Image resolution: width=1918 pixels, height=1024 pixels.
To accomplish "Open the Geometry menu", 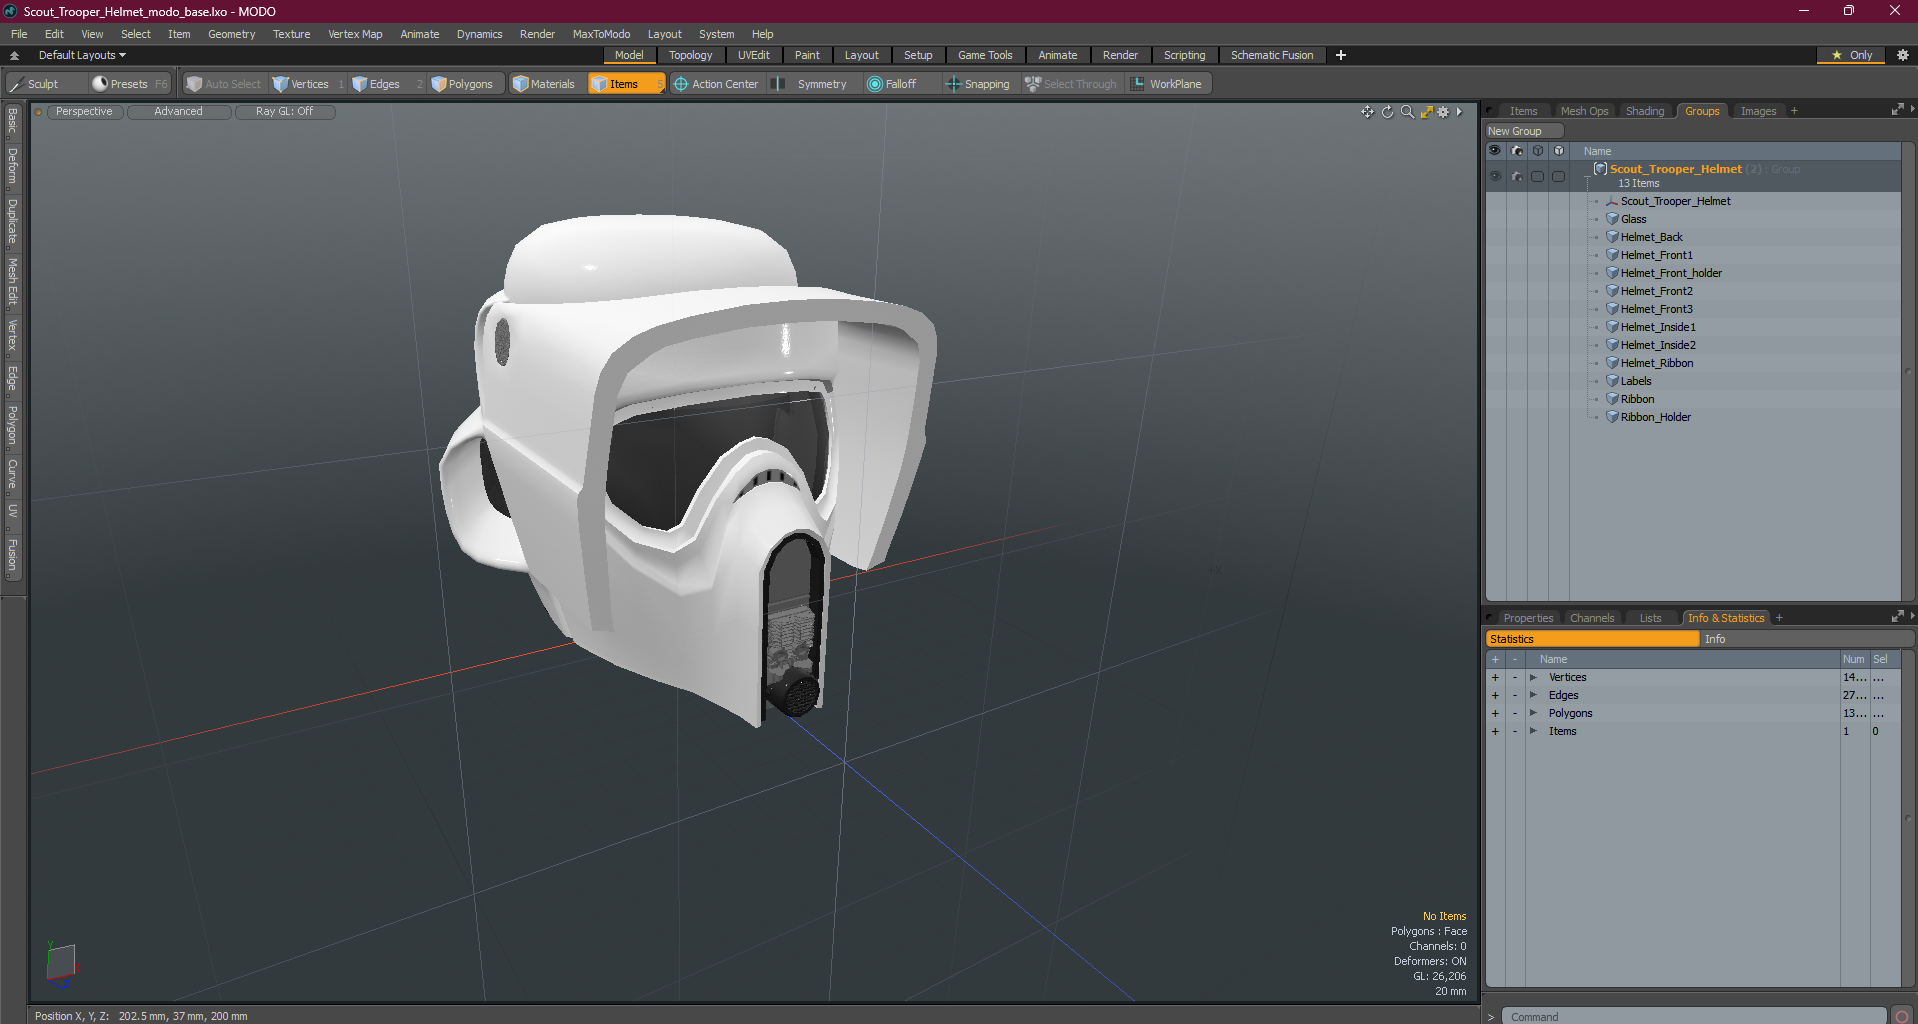I will [231, 34].
